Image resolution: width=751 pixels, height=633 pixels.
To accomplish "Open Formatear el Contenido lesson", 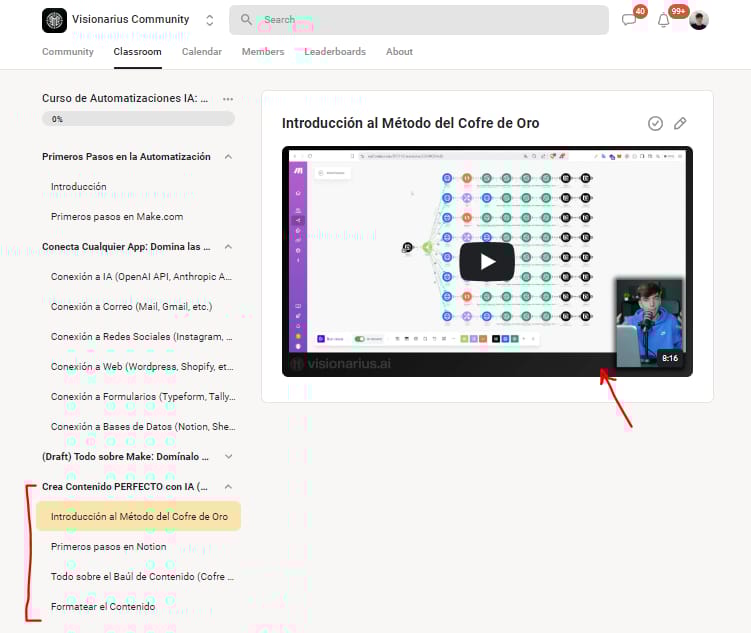I will tap(103, 607).
